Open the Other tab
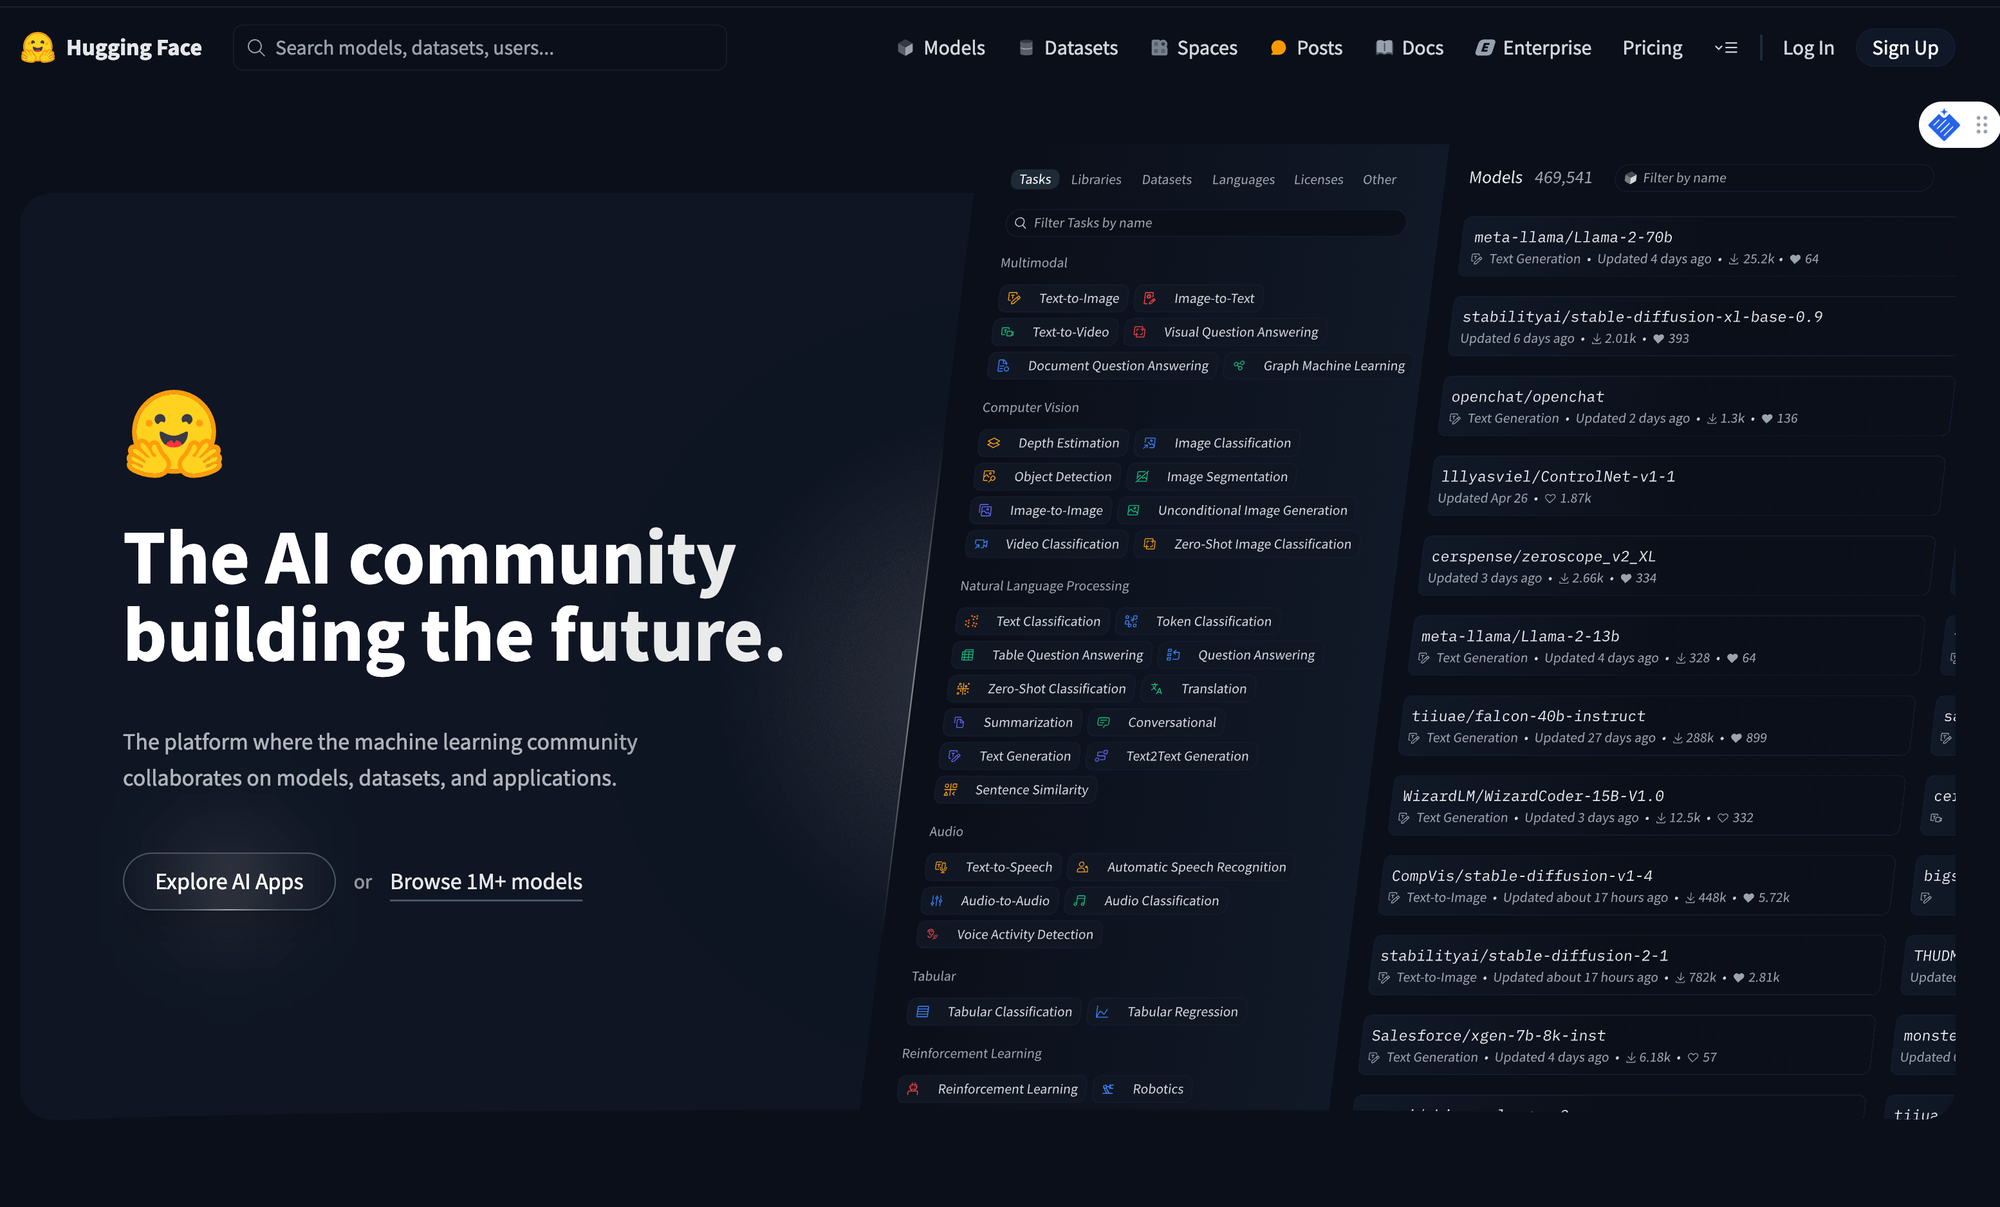Image resolution: width=2000 pixels, height=1207 pixels. [1379, 180]
